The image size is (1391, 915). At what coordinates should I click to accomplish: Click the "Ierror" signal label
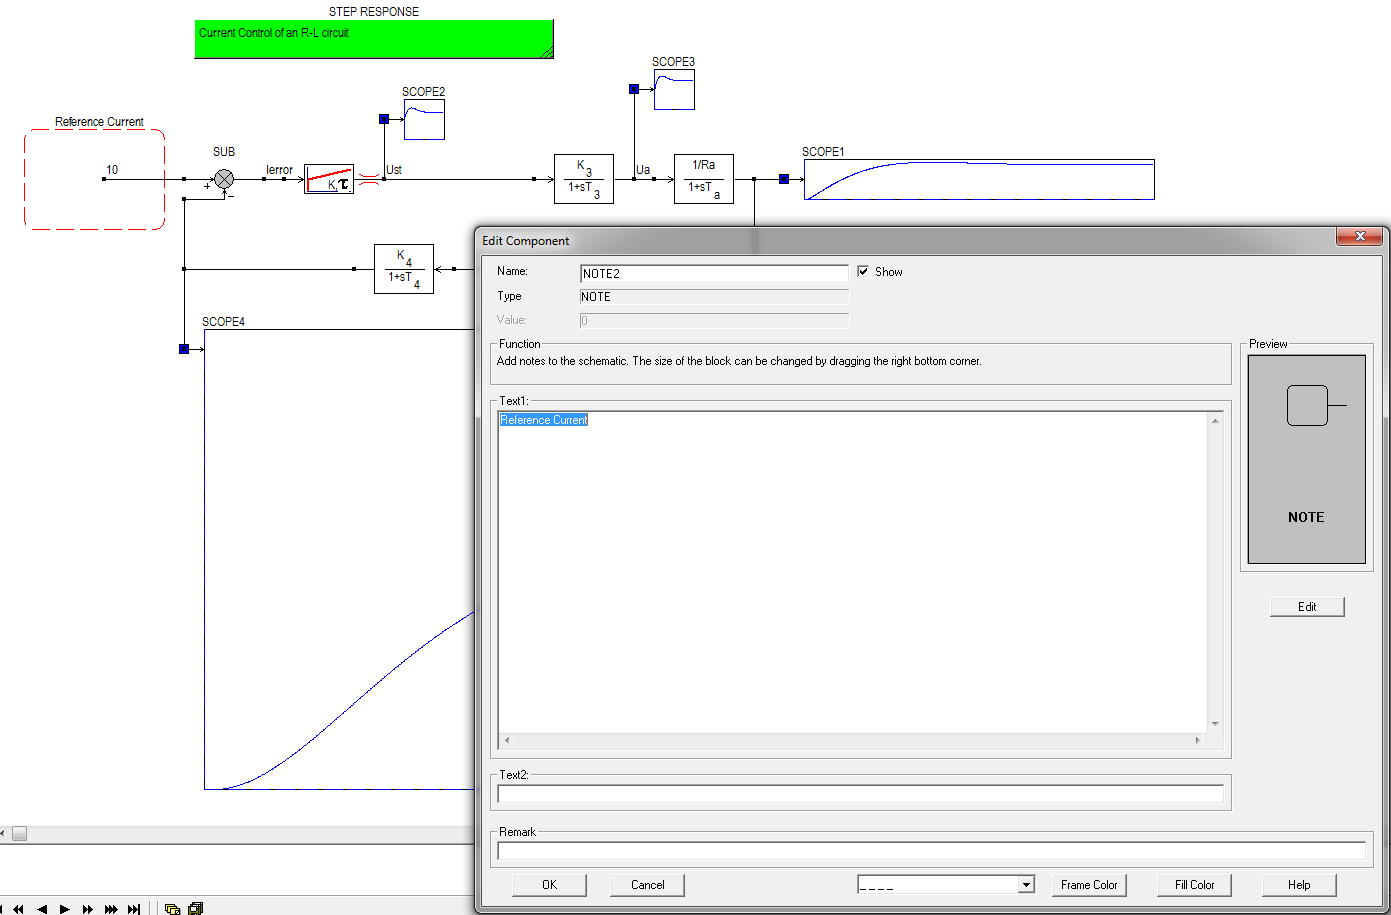pos(279,170)
